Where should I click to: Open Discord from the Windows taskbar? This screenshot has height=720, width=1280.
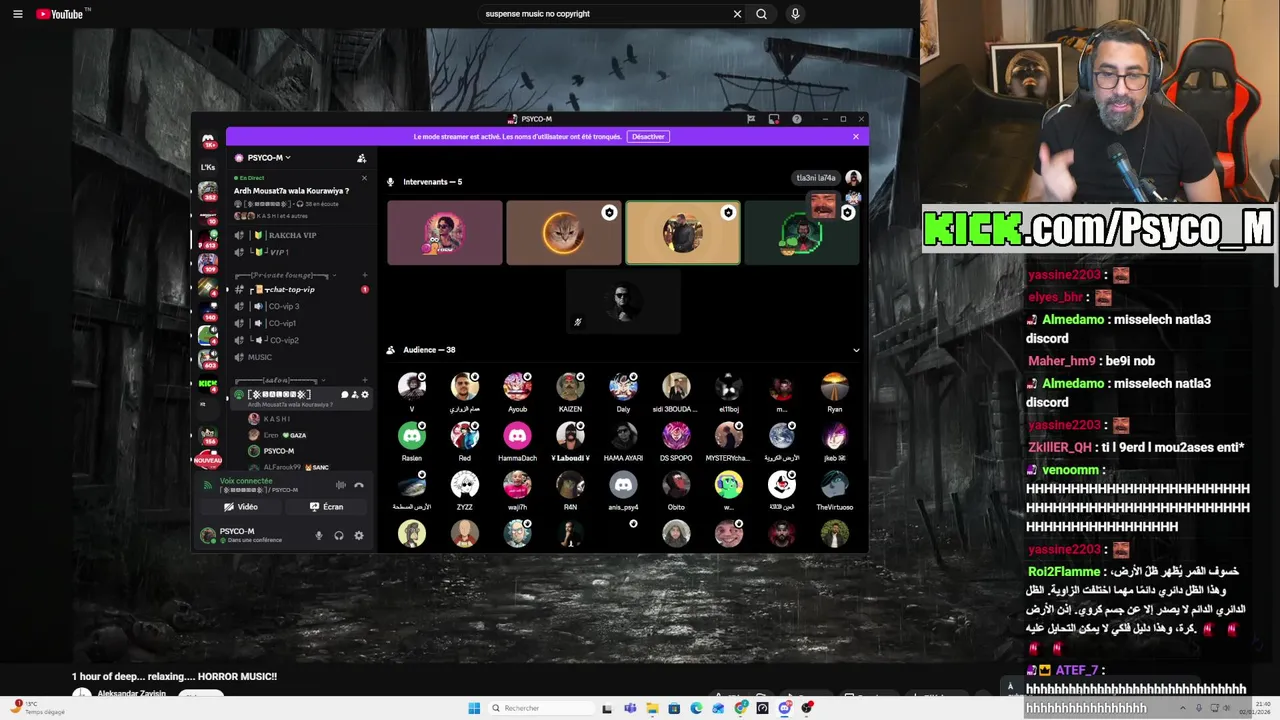click(x=785, y=708)
